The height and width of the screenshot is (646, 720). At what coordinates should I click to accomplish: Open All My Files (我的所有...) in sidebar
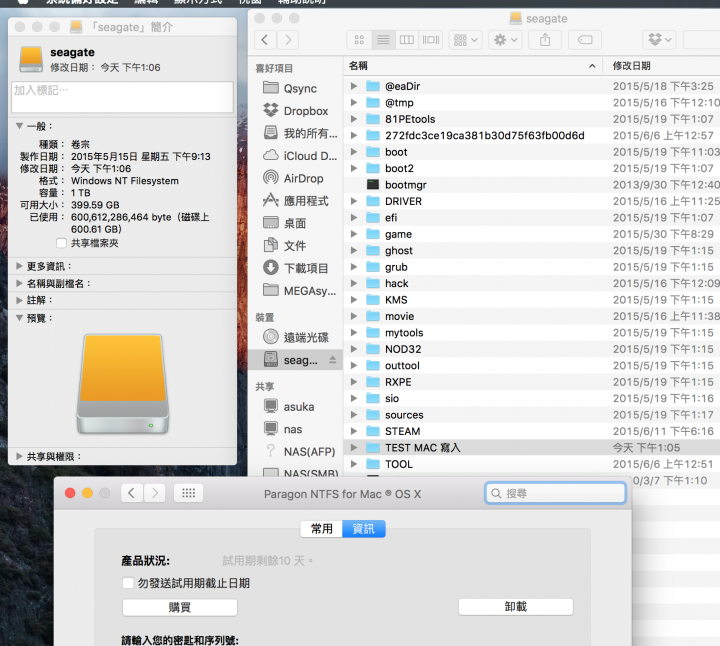[x=296, y=133]
